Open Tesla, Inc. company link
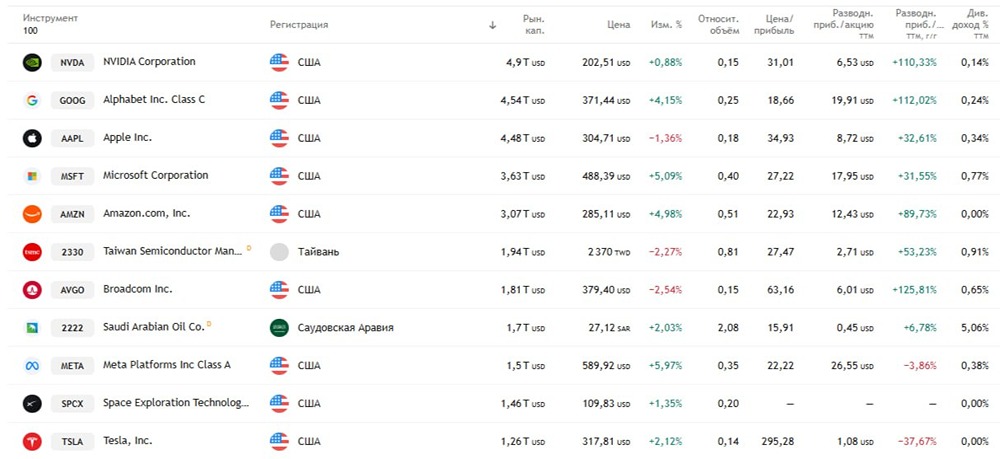Viewport: 1000px width, 459px height. tap(128, 441)
